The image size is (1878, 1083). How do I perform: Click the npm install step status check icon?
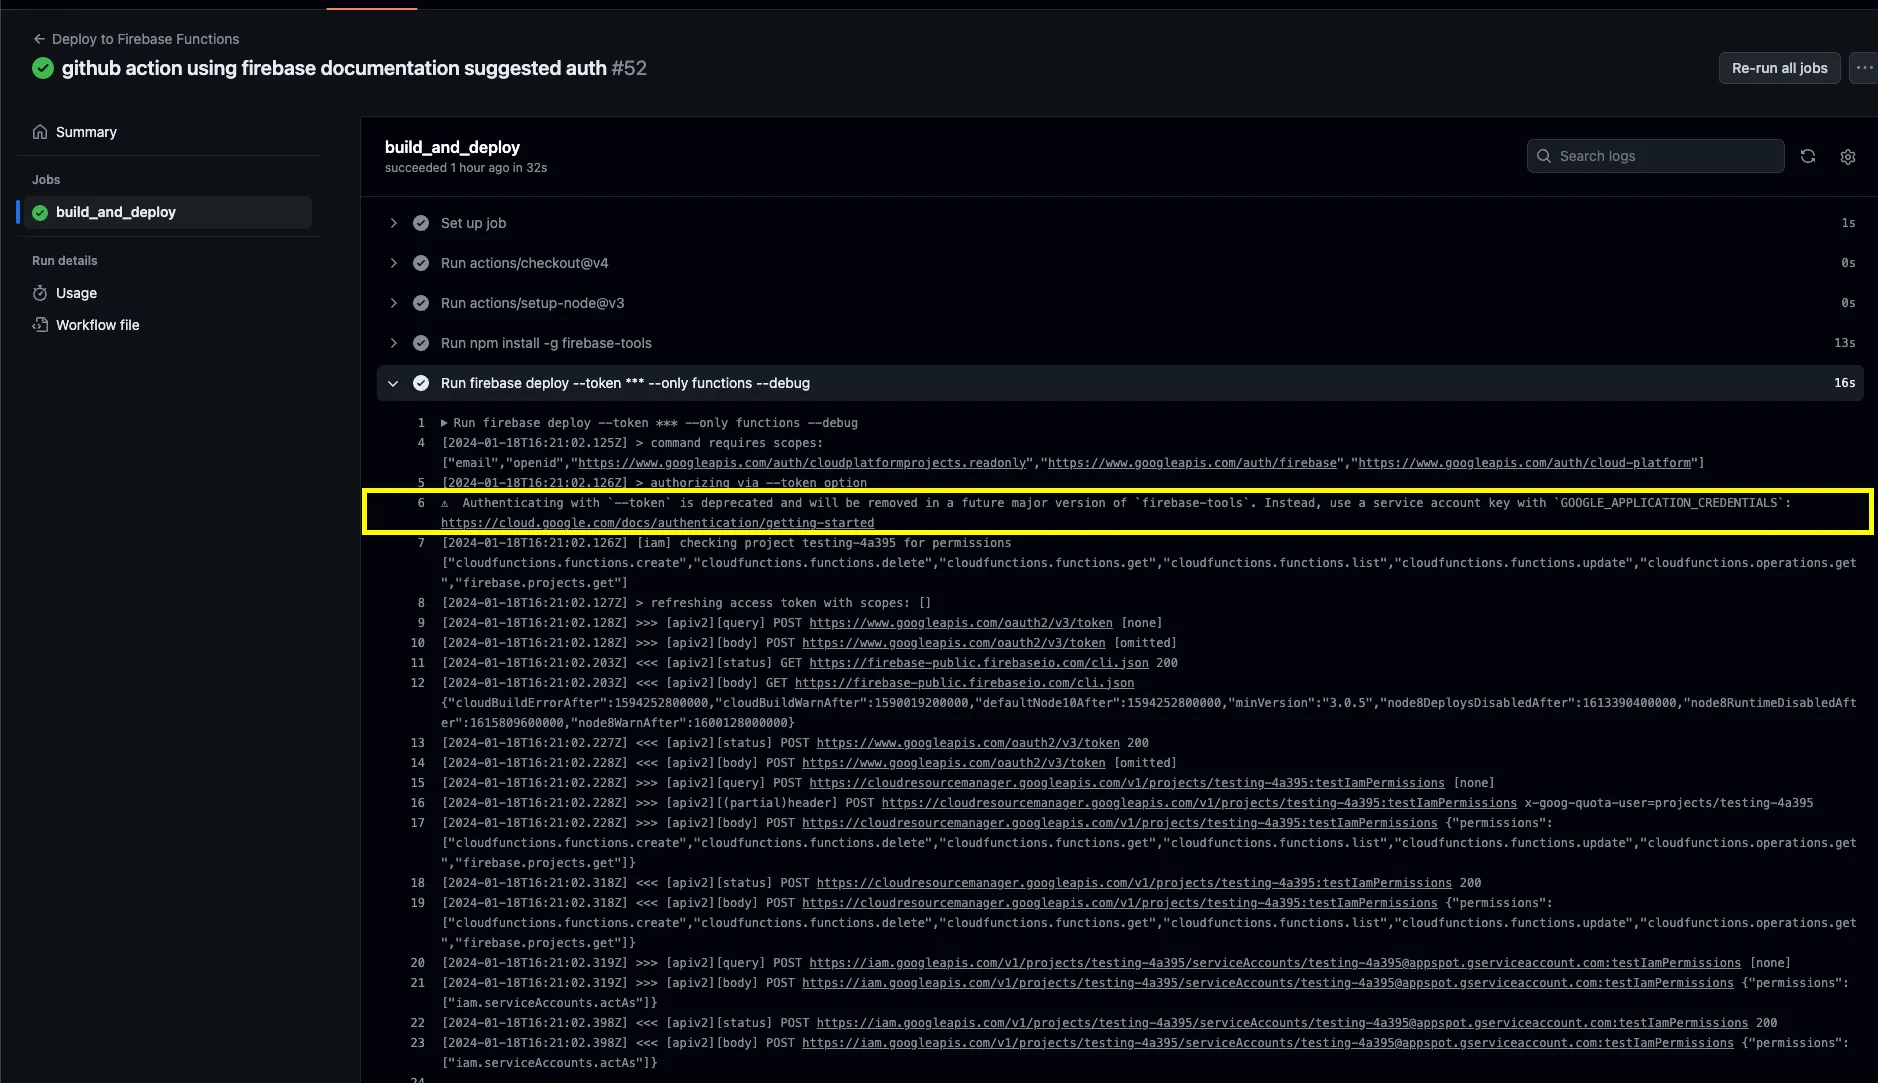pos(421,343)
